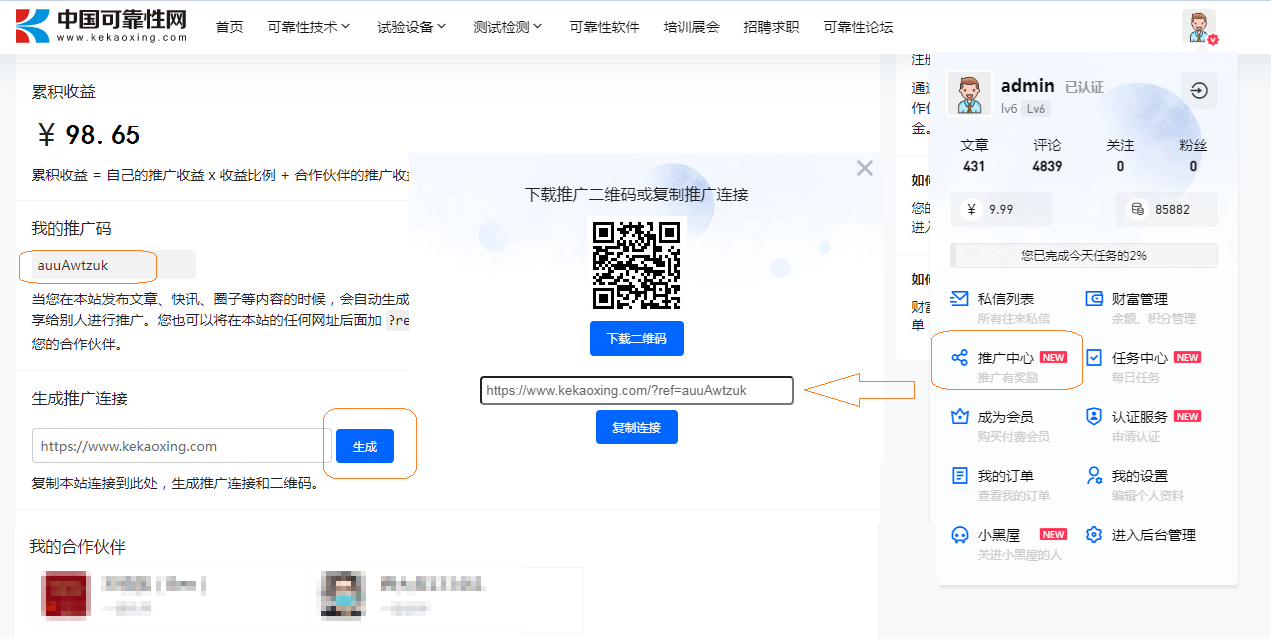Screen dimensions: 1271x639
Task: Click the 我的推广码 heading
Action: pos(72,229)
